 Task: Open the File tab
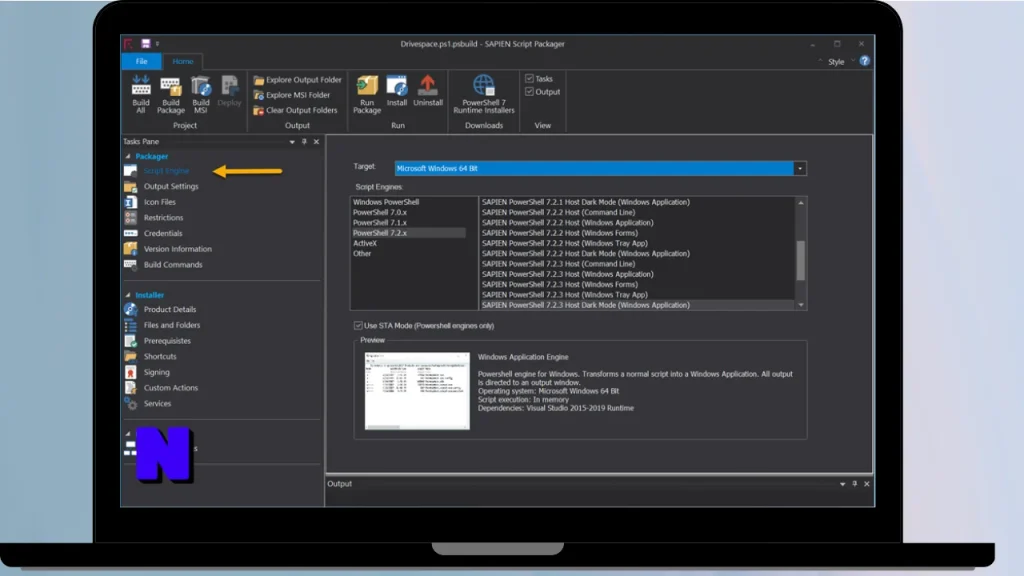tap(141, 61)
